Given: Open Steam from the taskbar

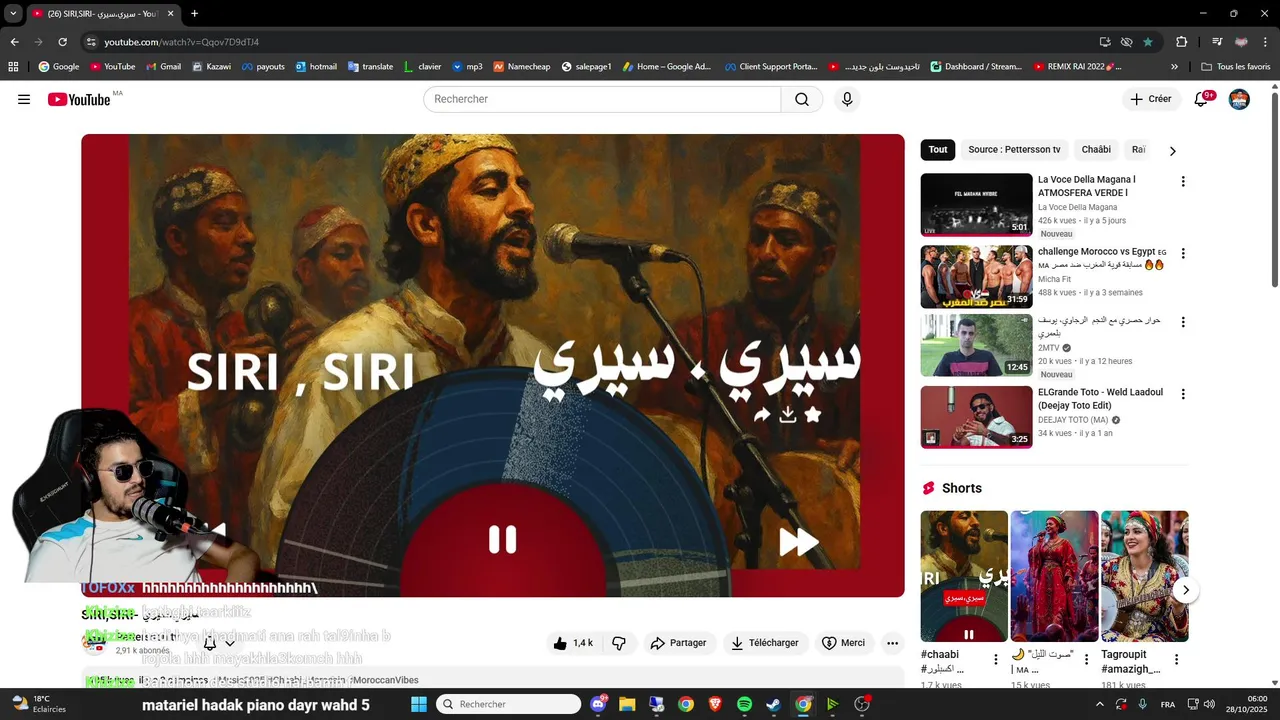Looking at the screenshot, I should coord(773,704).
